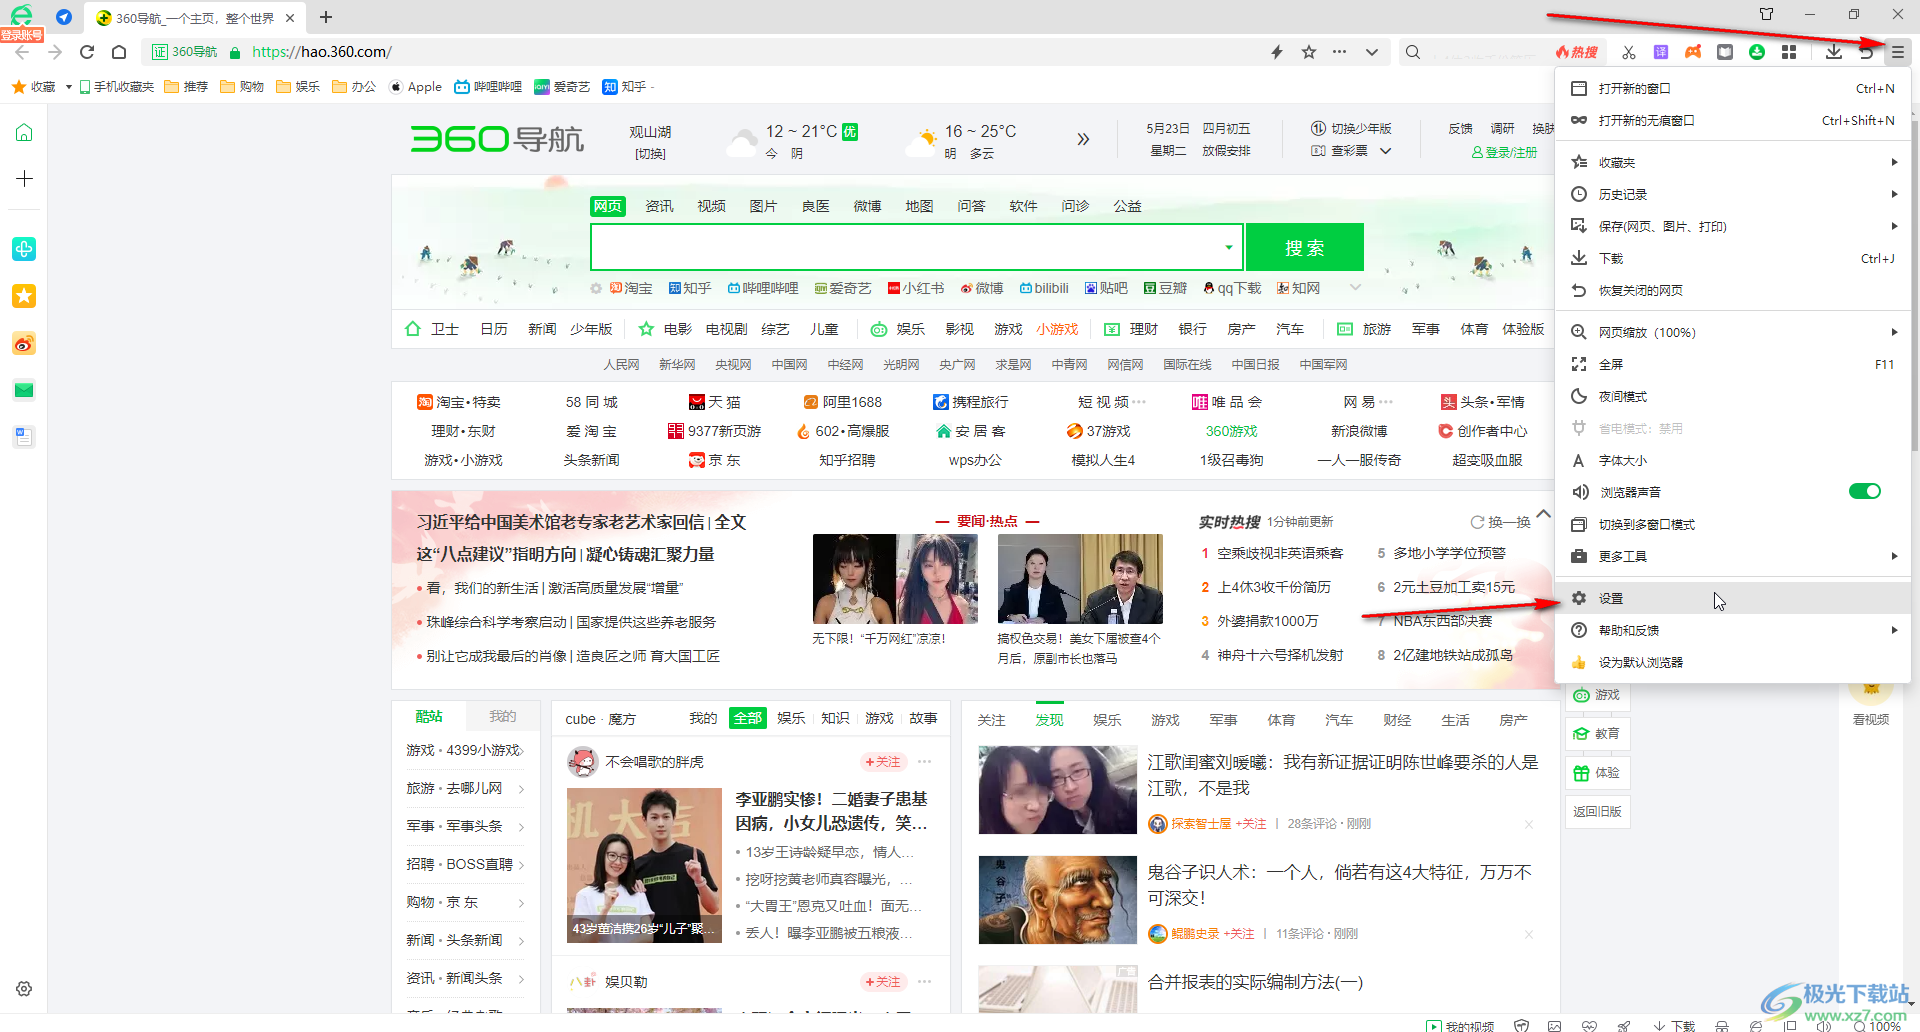
Task: Open the extensions grid icon
Action: (1789, 52)
